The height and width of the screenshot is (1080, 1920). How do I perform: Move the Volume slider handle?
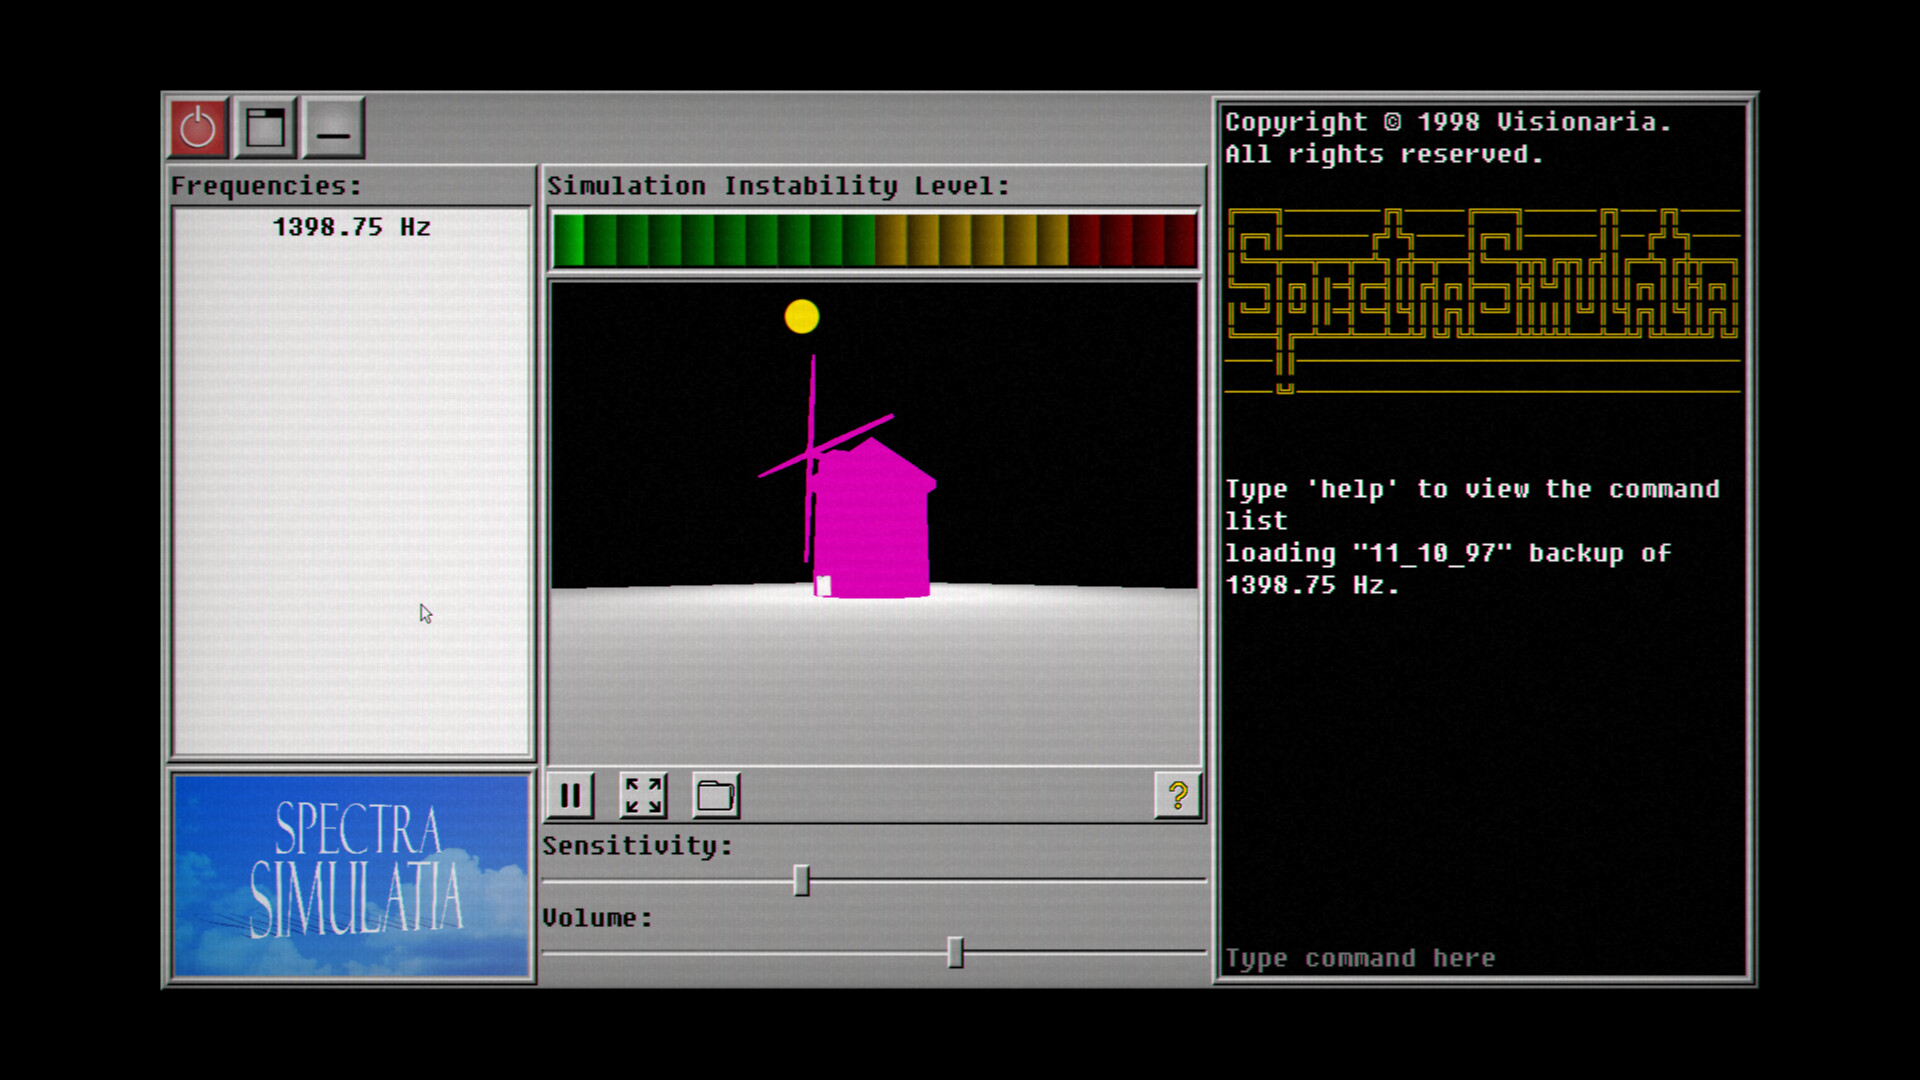click(956, 952)
